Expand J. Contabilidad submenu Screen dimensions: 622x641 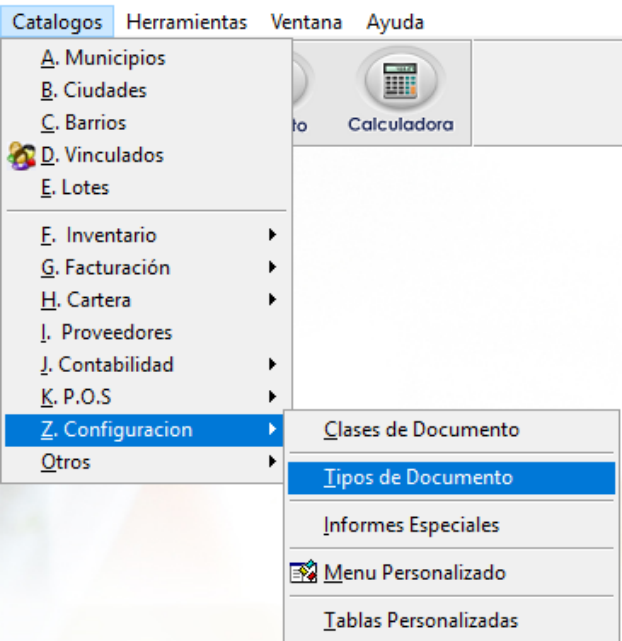pos(145,364)
